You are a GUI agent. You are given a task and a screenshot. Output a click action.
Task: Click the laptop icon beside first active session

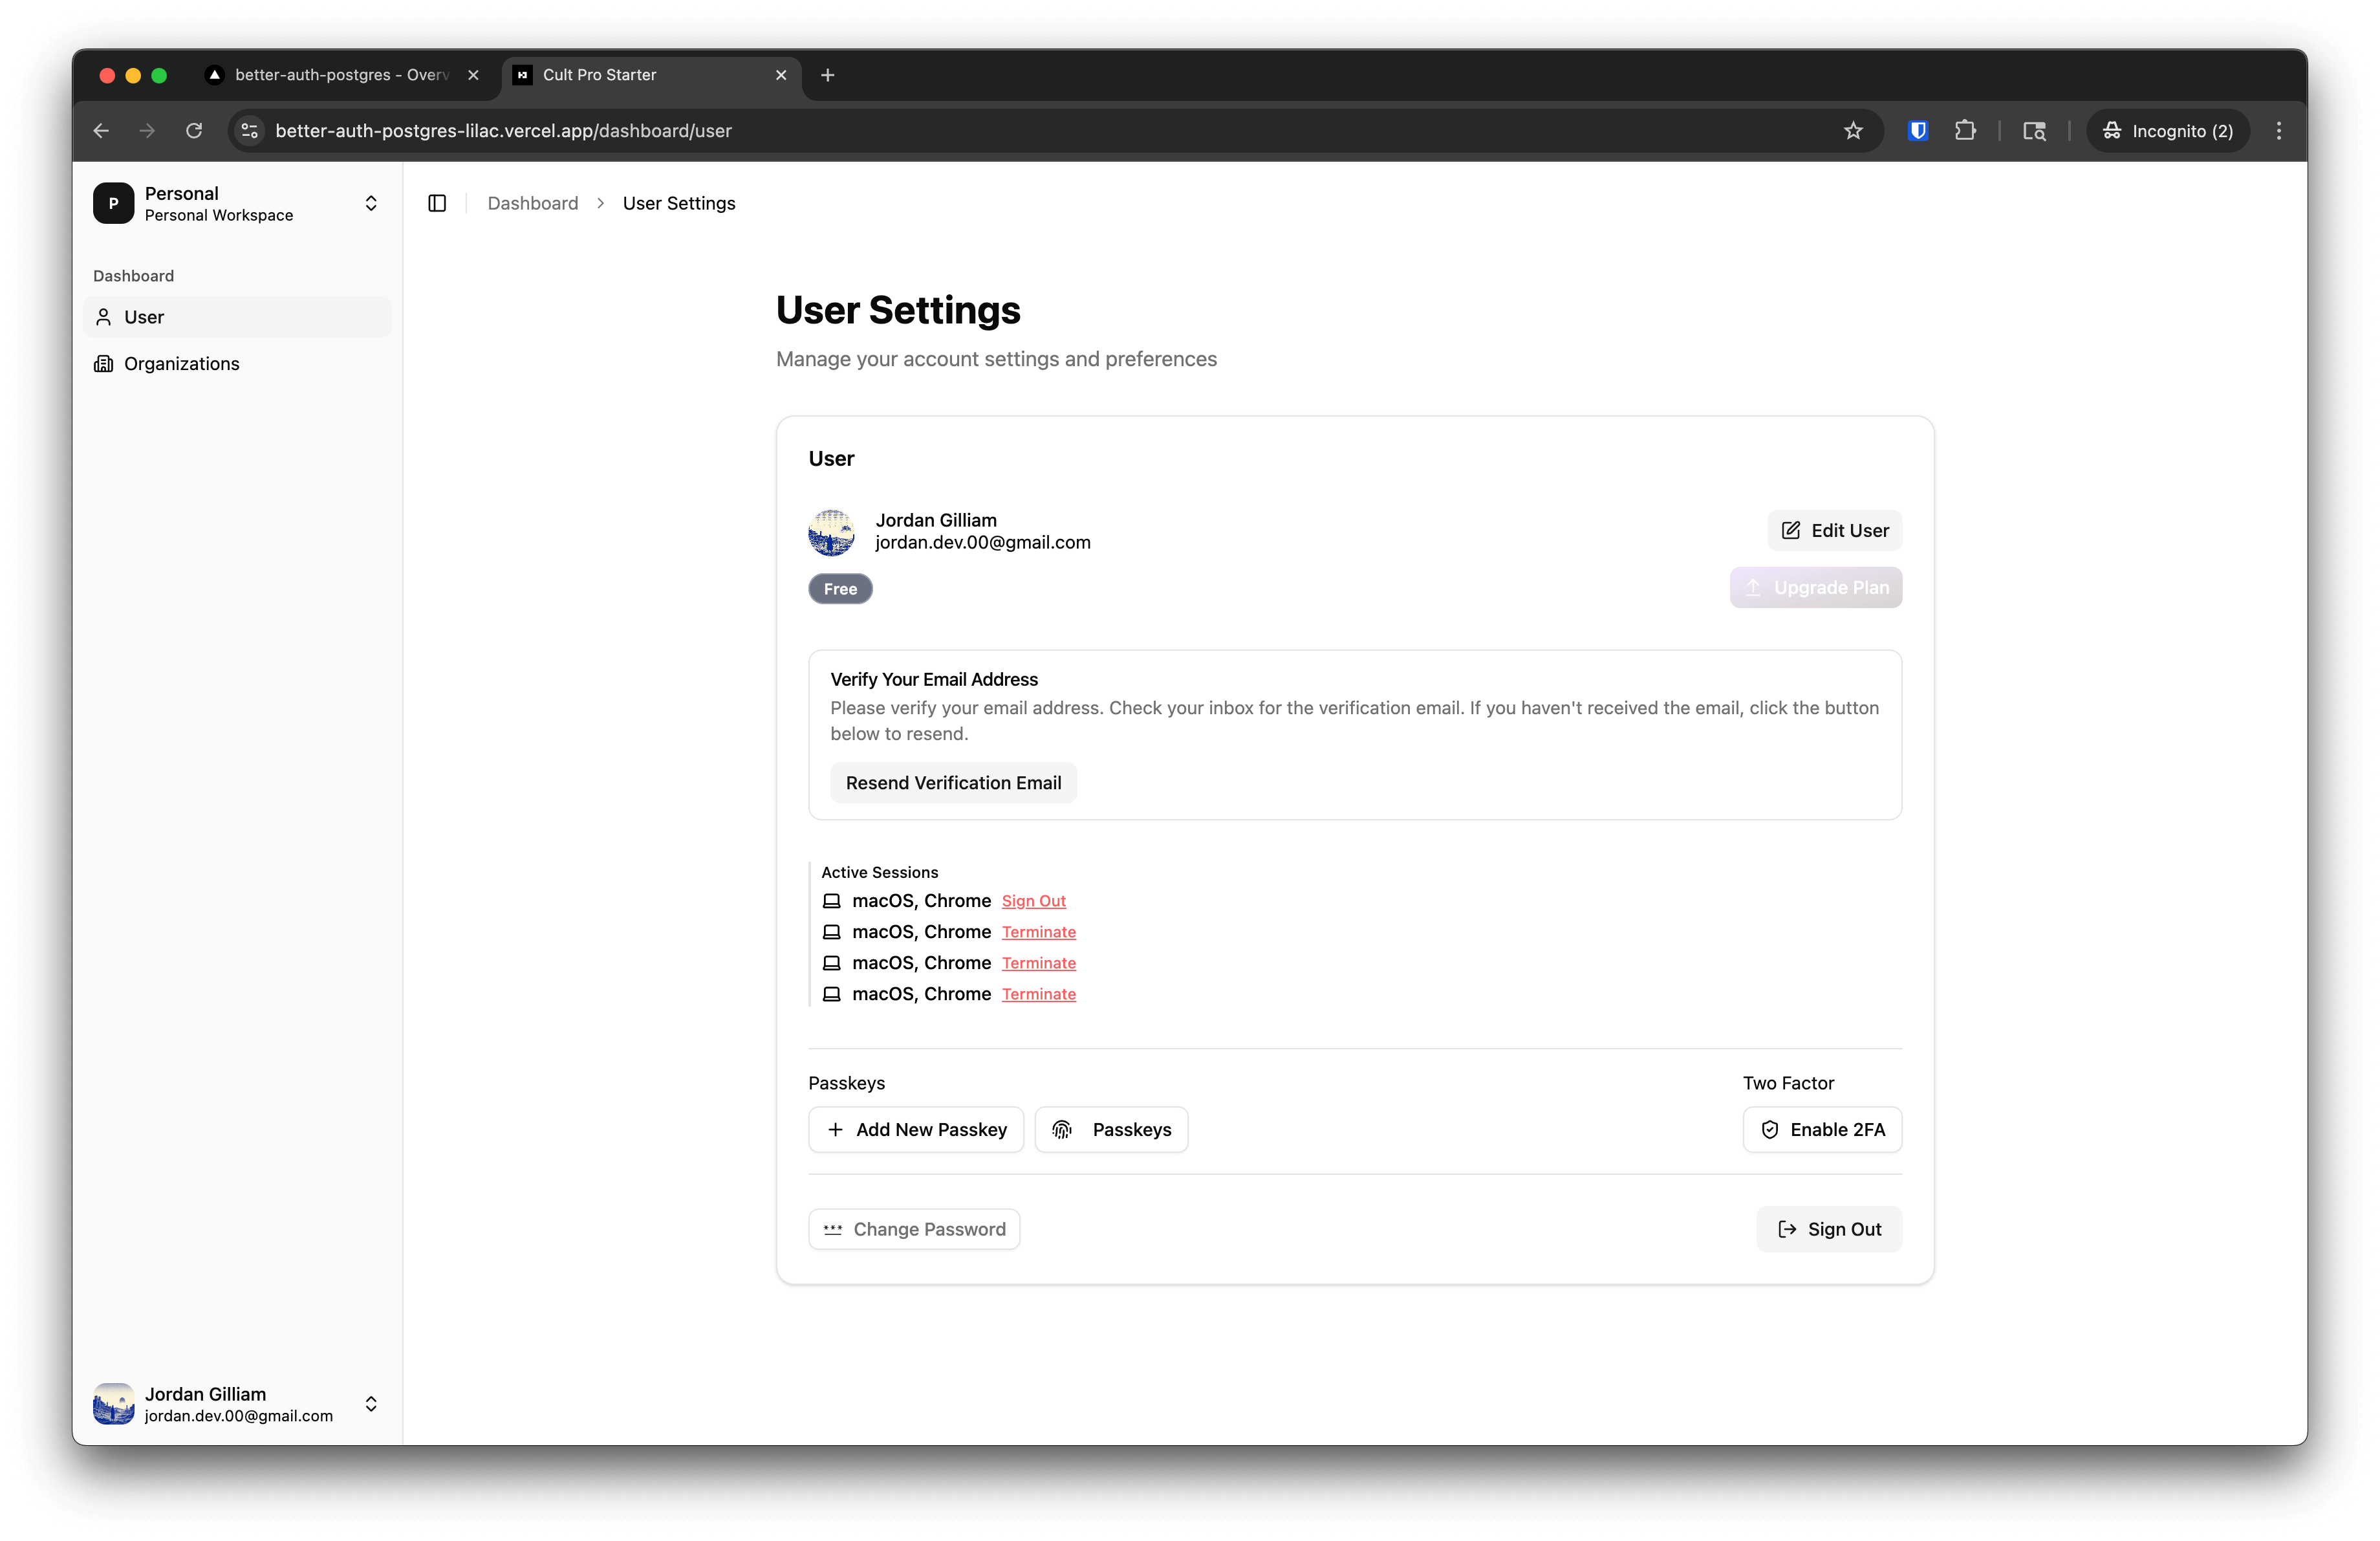tap(832, 900)
